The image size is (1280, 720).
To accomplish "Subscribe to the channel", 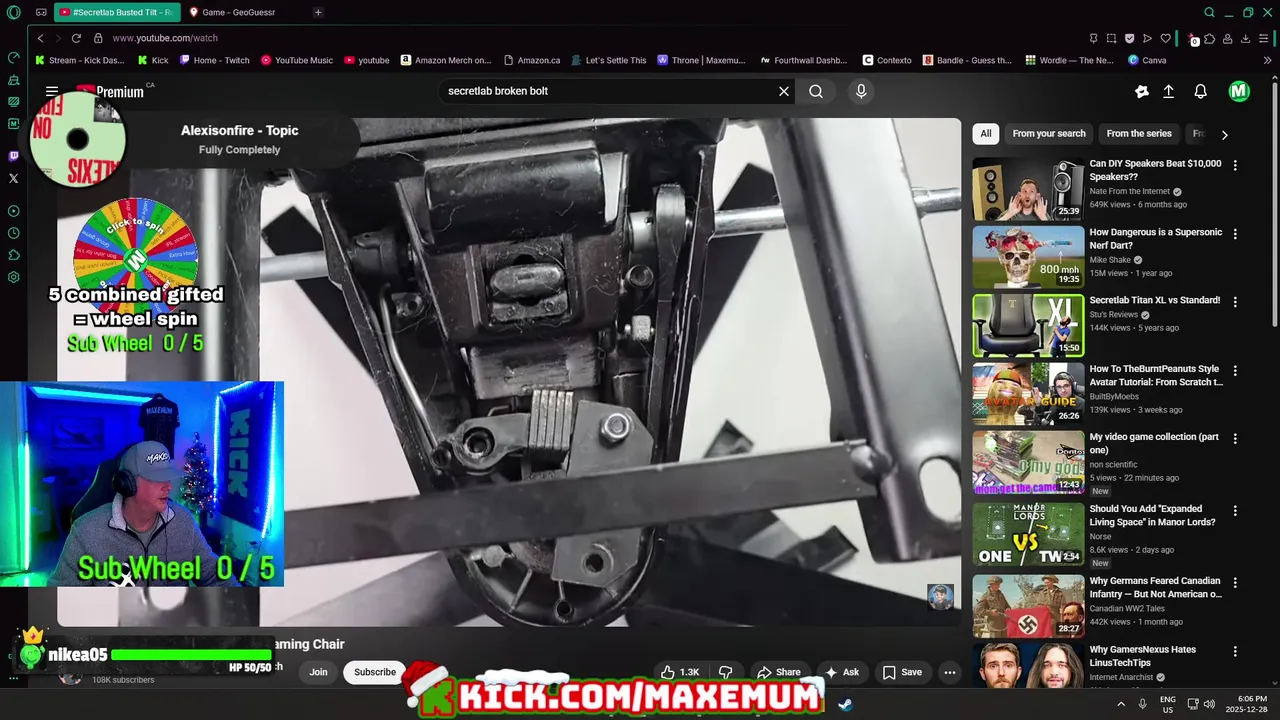I will coord(375,672).
